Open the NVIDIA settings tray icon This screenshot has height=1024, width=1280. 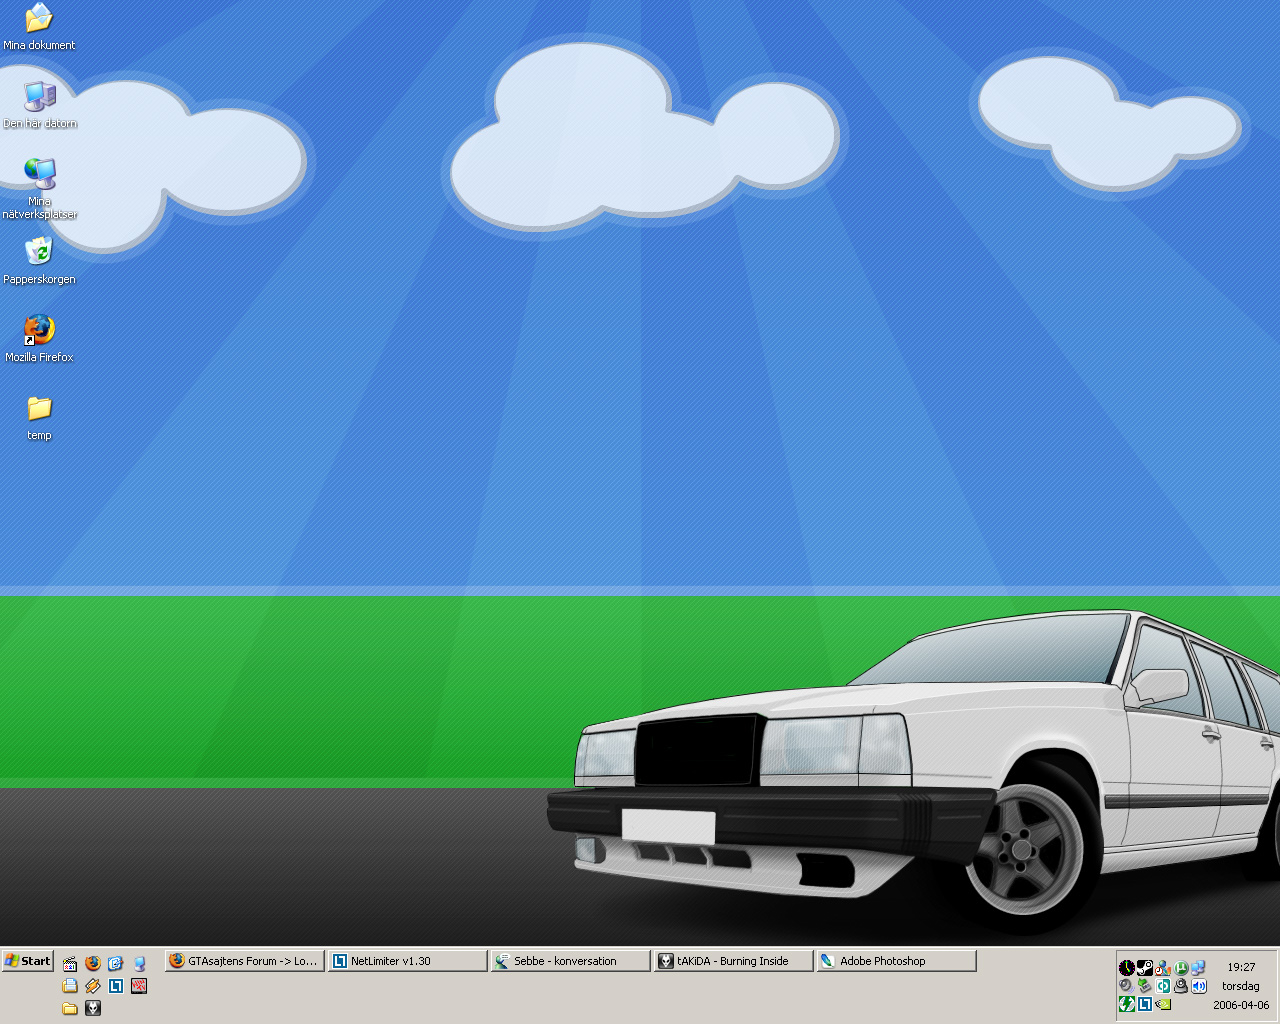pos(1163,1004)
